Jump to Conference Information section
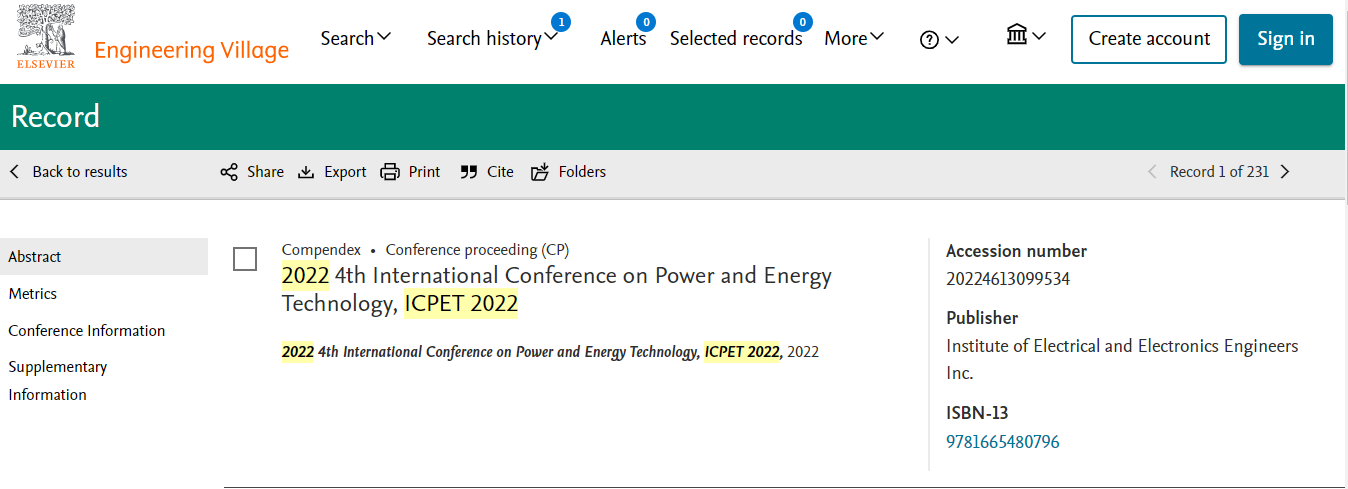 [87, 331]
